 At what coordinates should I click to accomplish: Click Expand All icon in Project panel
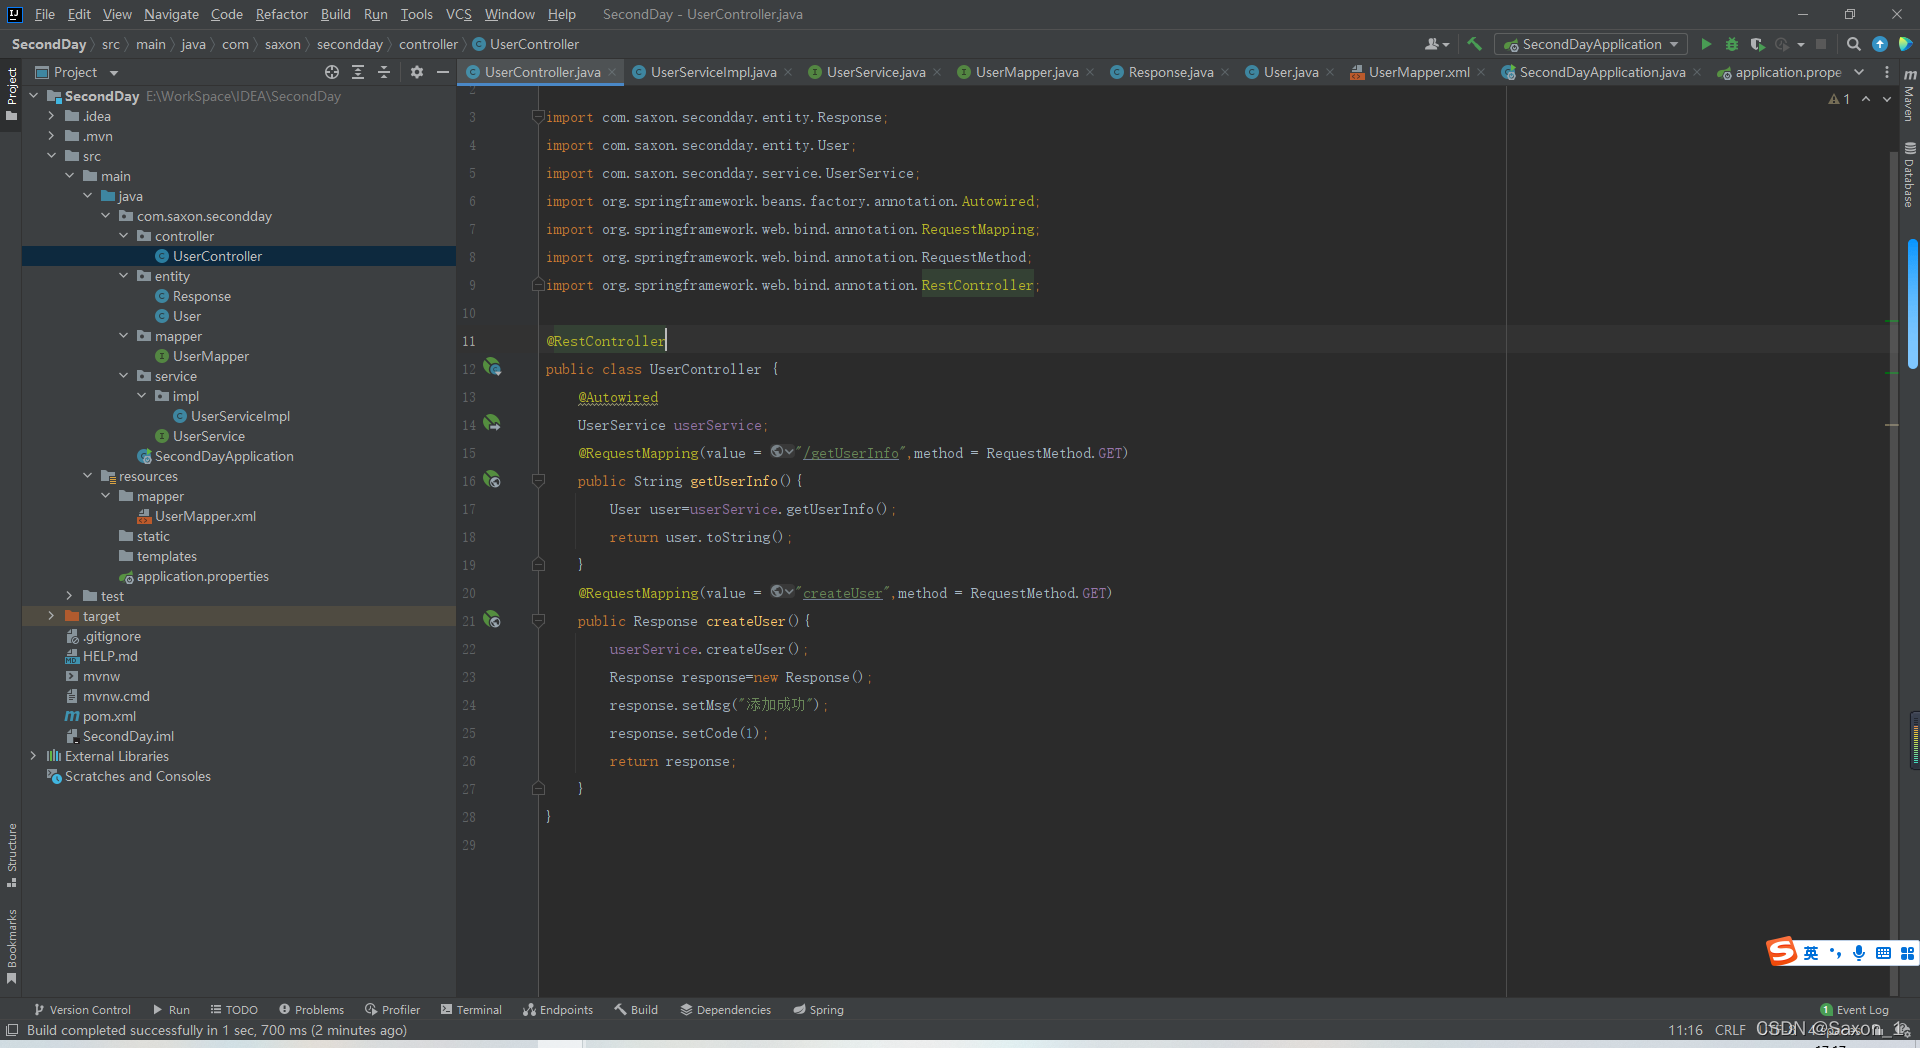click(358, 72)
